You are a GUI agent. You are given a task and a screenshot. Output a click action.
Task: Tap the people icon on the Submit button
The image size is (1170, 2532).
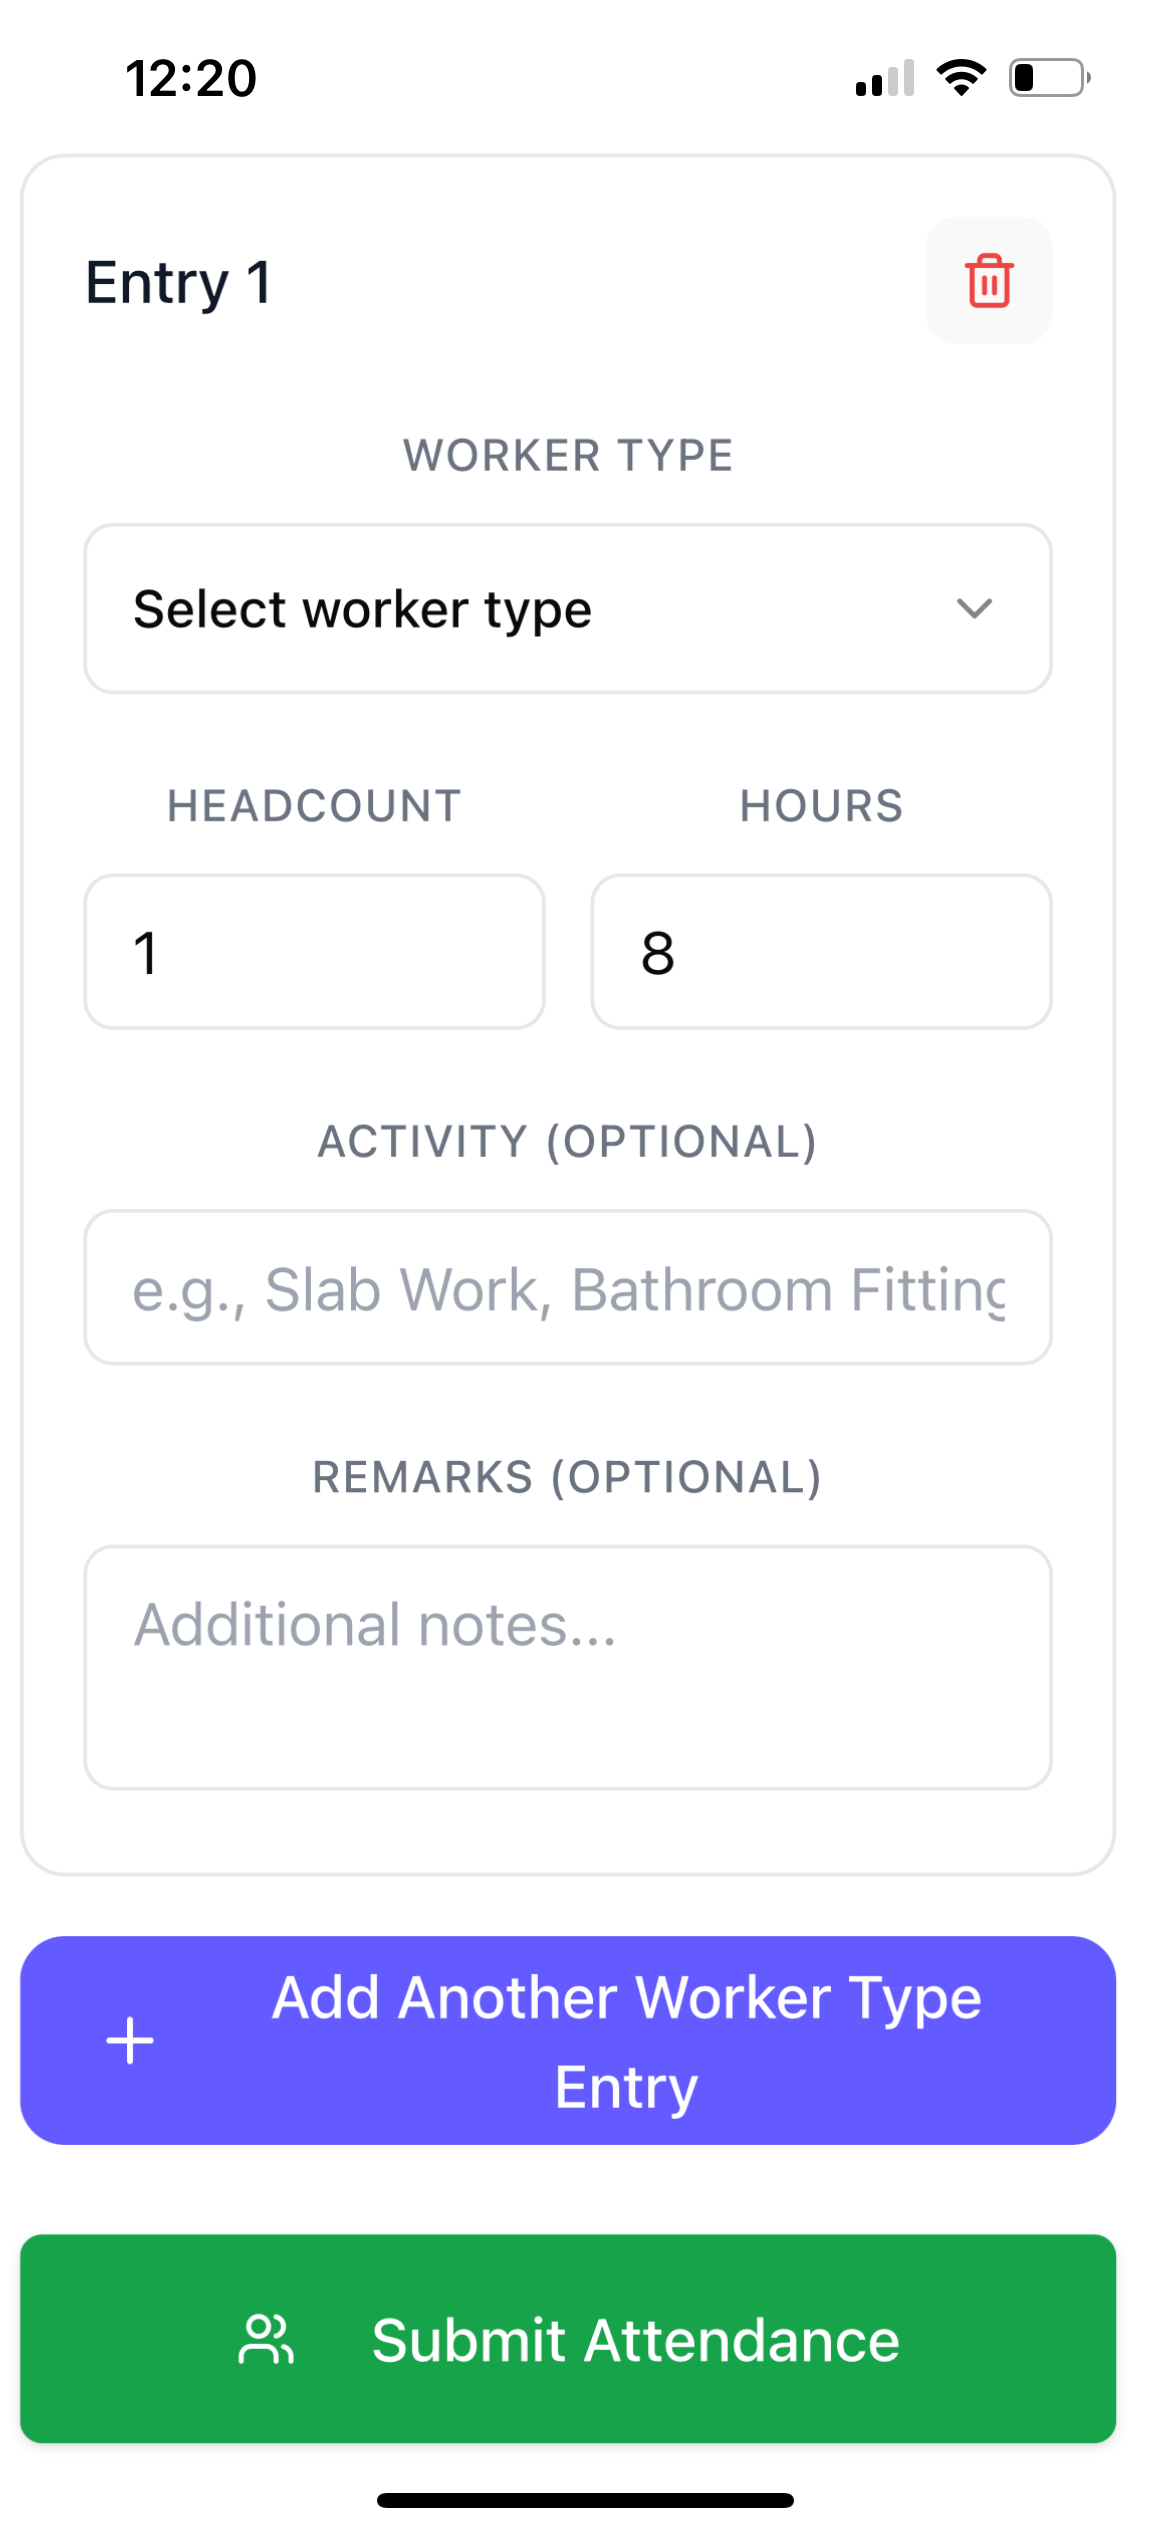pyautogui.click(x=266, y=2340)
